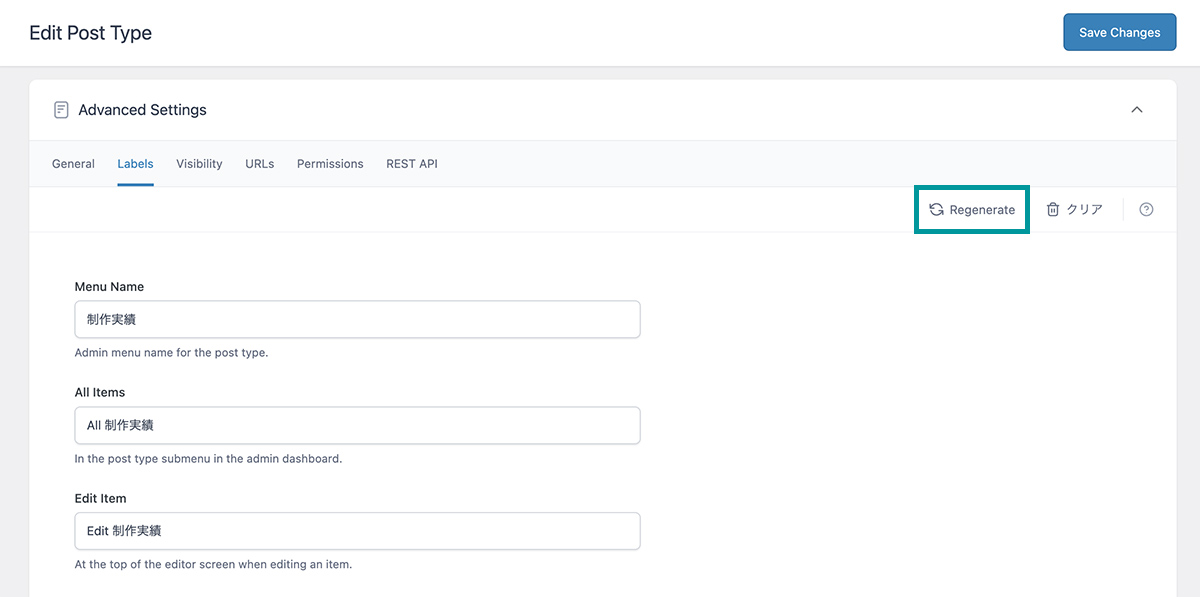1200x597 pixels.
Task: Focus the Menu Name input field
Action: tap(357, 320)
